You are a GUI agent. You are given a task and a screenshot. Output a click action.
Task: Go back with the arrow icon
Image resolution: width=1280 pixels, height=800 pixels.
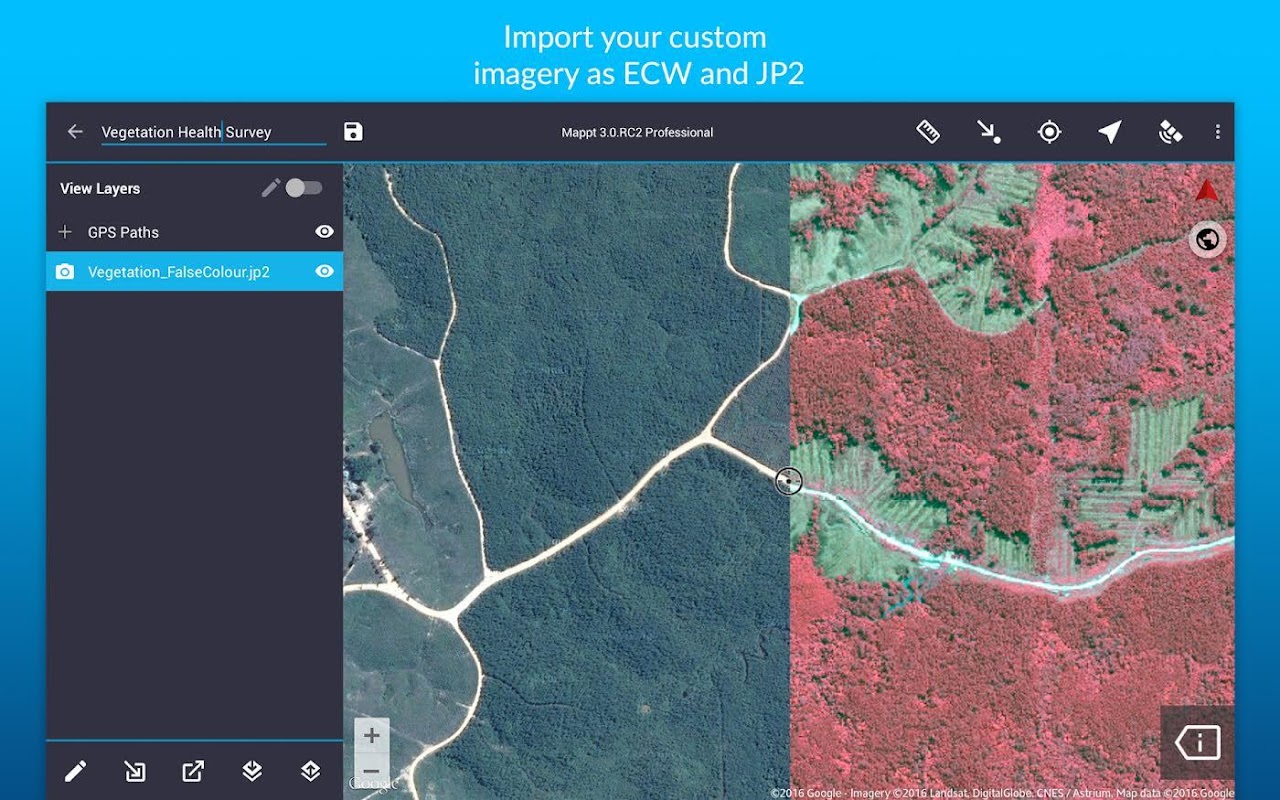[x=75, y=132]
